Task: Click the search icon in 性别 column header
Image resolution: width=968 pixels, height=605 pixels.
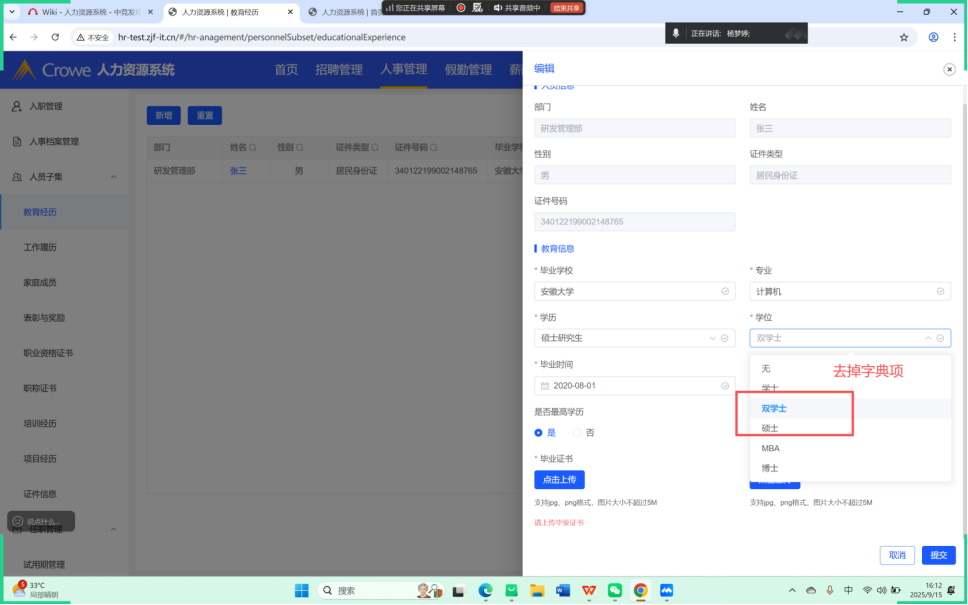Action: [299, 148]
